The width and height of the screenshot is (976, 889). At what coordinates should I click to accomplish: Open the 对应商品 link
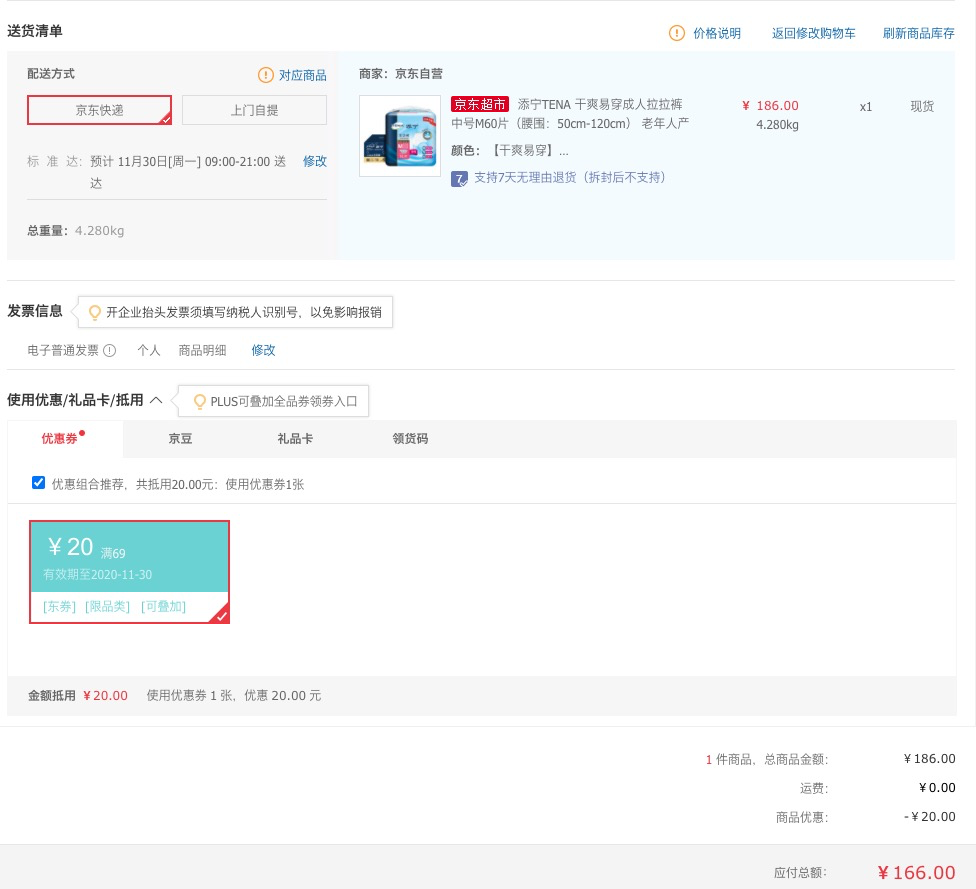tap(303, 75)
